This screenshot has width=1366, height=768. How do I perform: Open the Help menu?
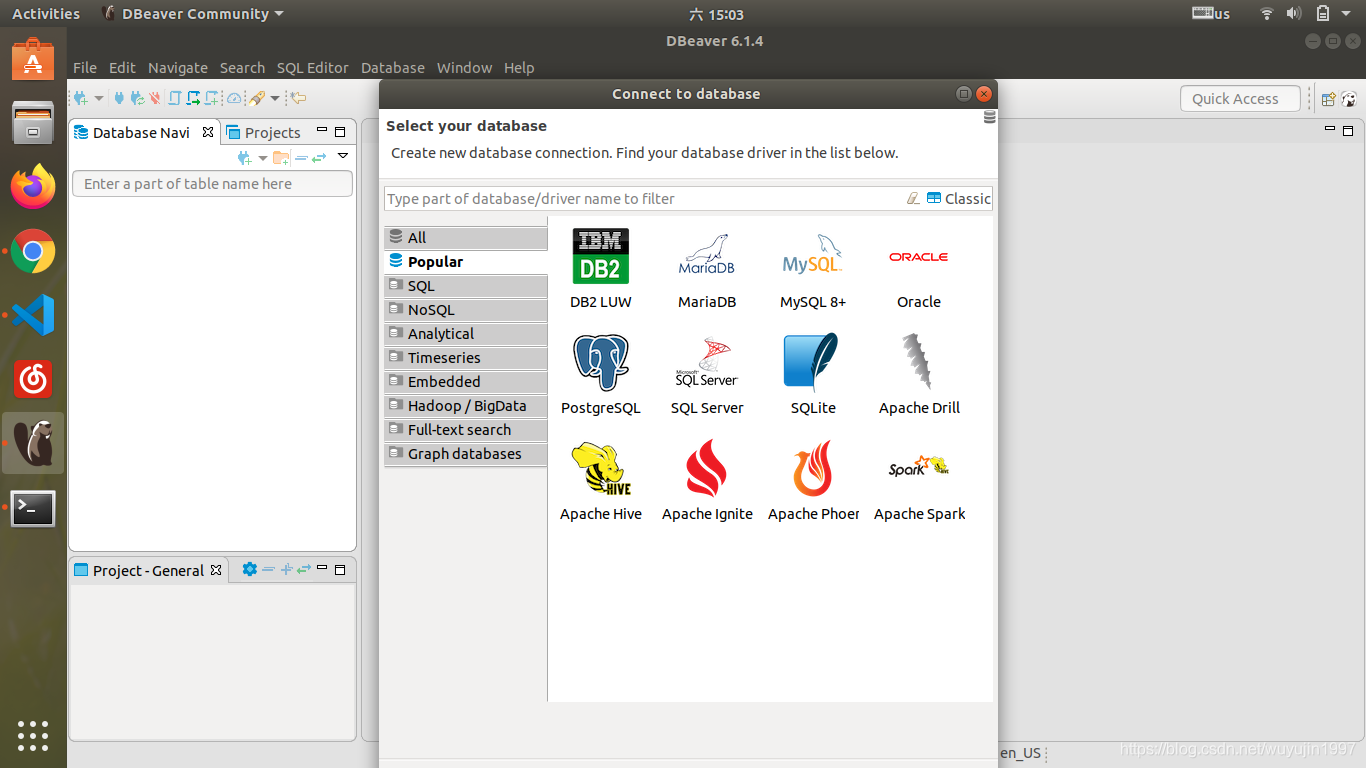pyautogui.click(x=519, y=68)
